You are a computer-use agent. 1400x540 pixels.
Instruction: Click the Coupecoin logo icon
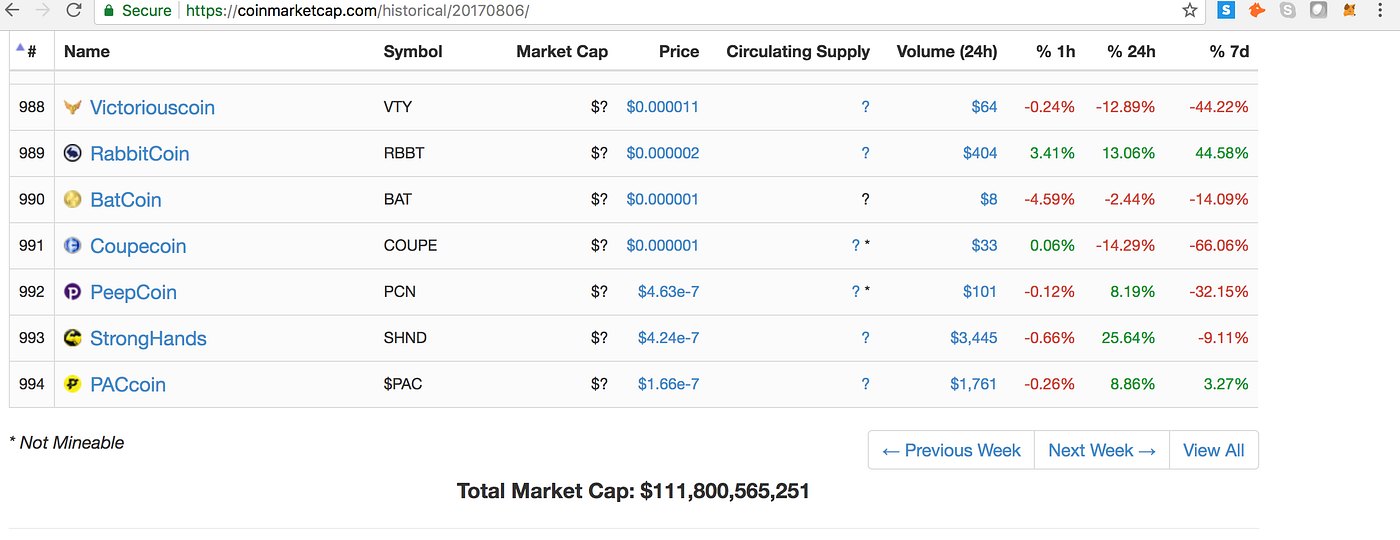72,245
